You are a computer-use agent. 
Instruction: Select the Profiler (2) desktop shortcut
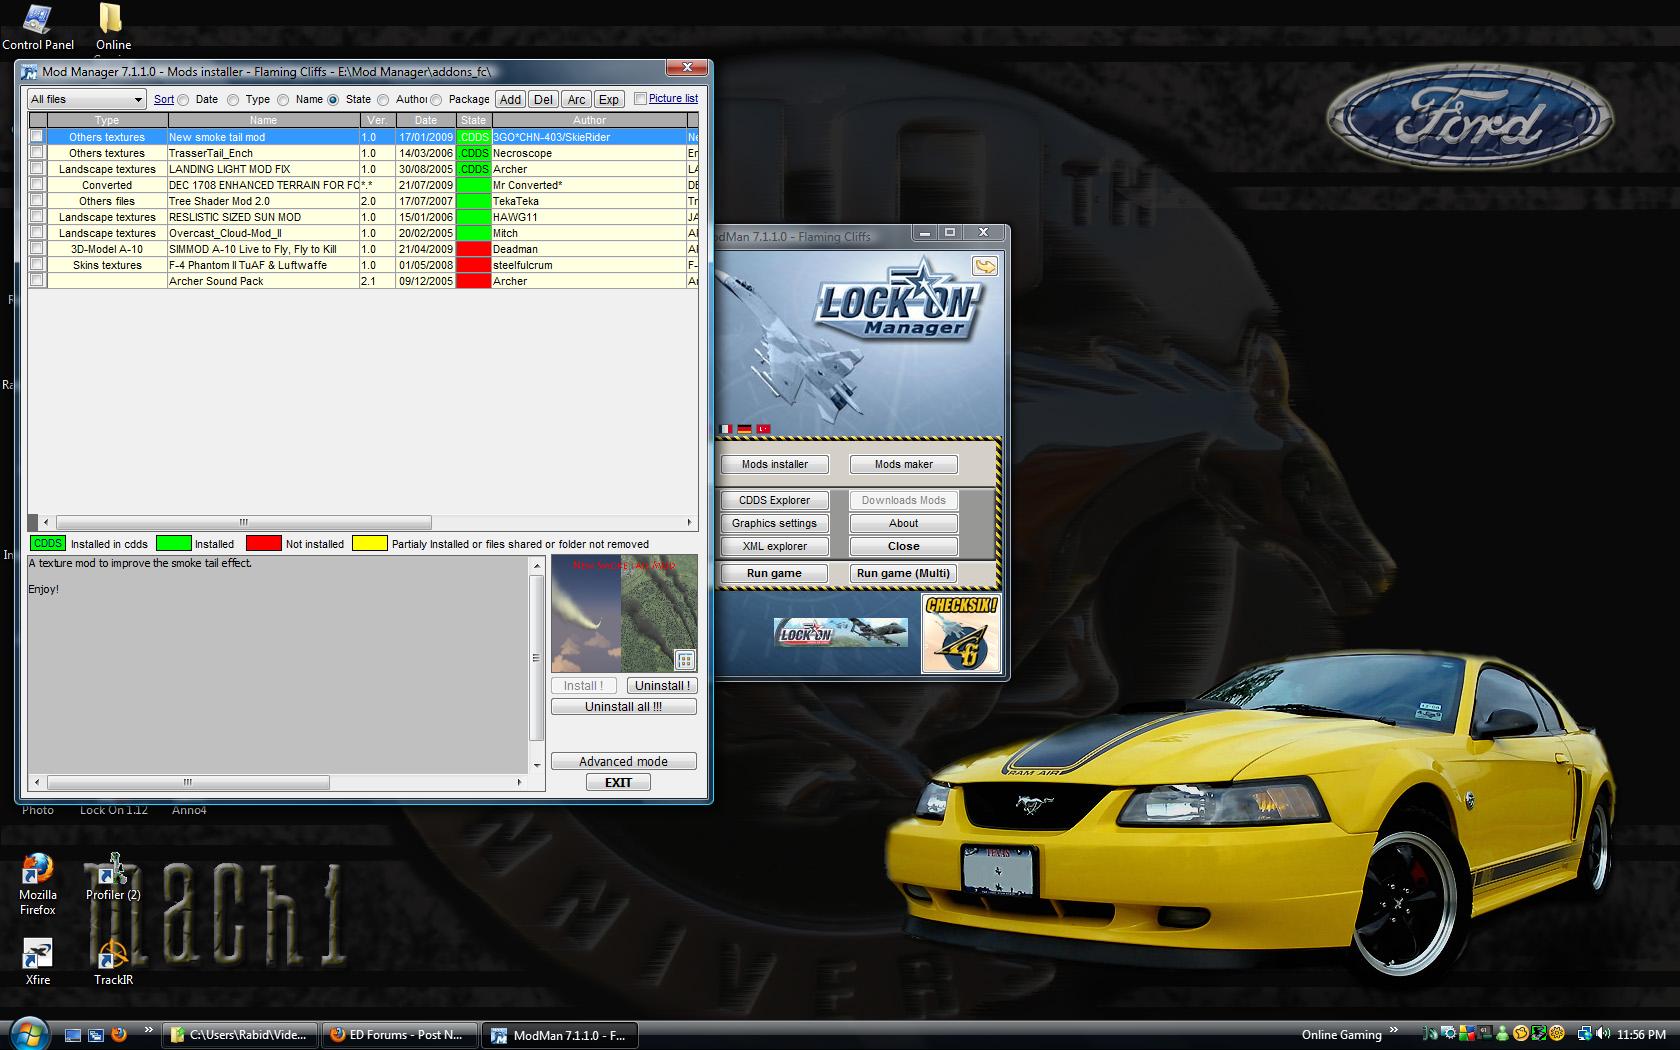(x=113, y=877)
